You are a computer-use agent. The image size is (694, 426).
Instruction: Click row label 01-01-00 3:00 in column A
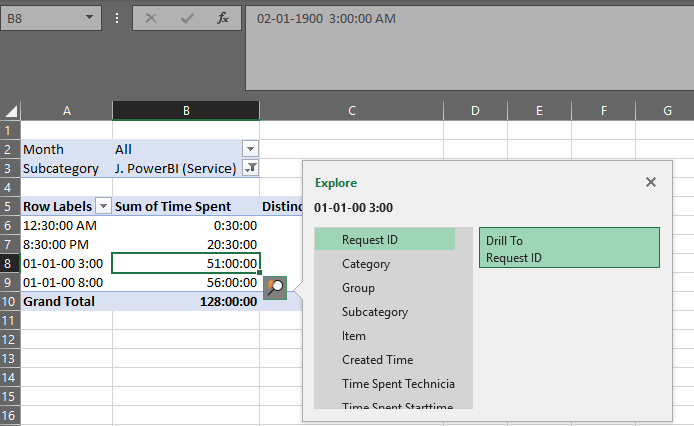pyautogui.click(x=66, y=263)
